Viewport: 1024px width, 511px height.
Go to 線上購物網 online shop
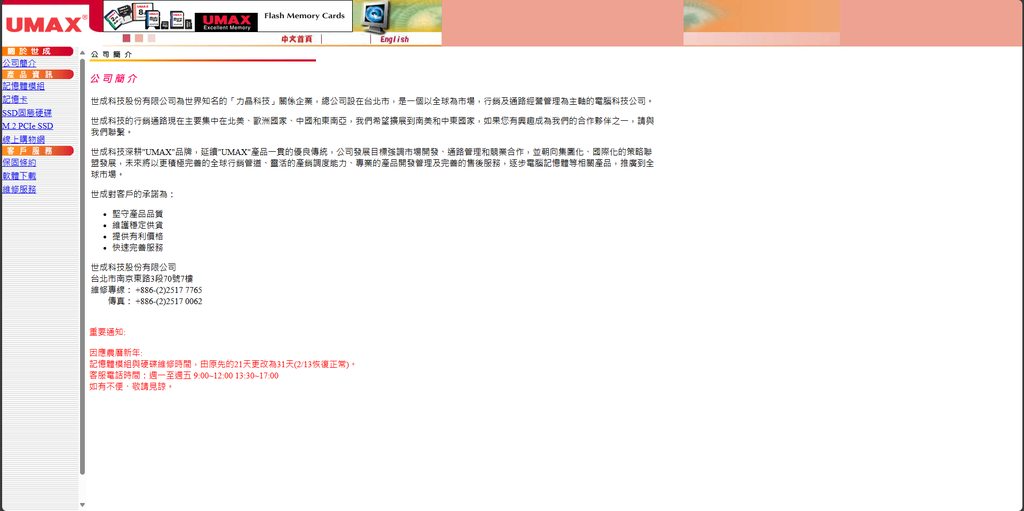[23, 139]
